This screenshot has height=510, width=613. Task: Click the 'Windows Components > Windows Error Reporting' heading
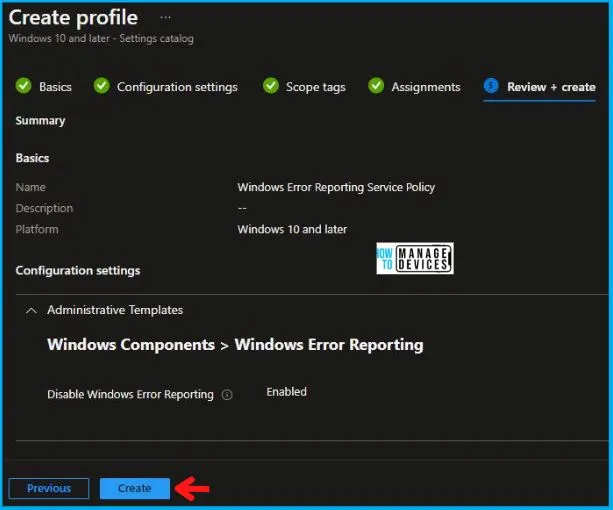[x=235, y=345]
